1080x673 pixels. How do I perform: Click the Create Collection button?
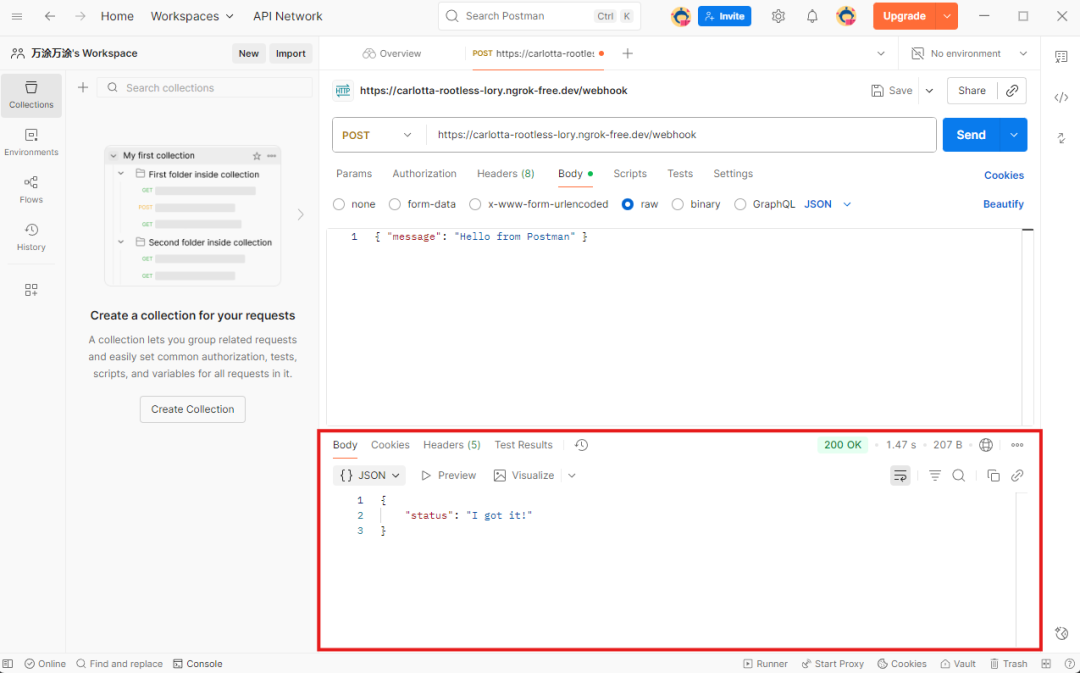(192, 409)
